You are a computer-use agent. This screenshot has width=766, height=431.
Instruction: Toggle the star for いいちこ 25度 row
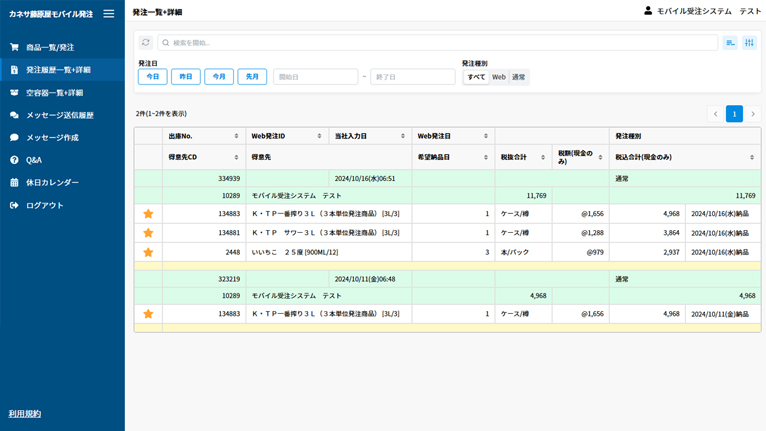click(148, 253)
